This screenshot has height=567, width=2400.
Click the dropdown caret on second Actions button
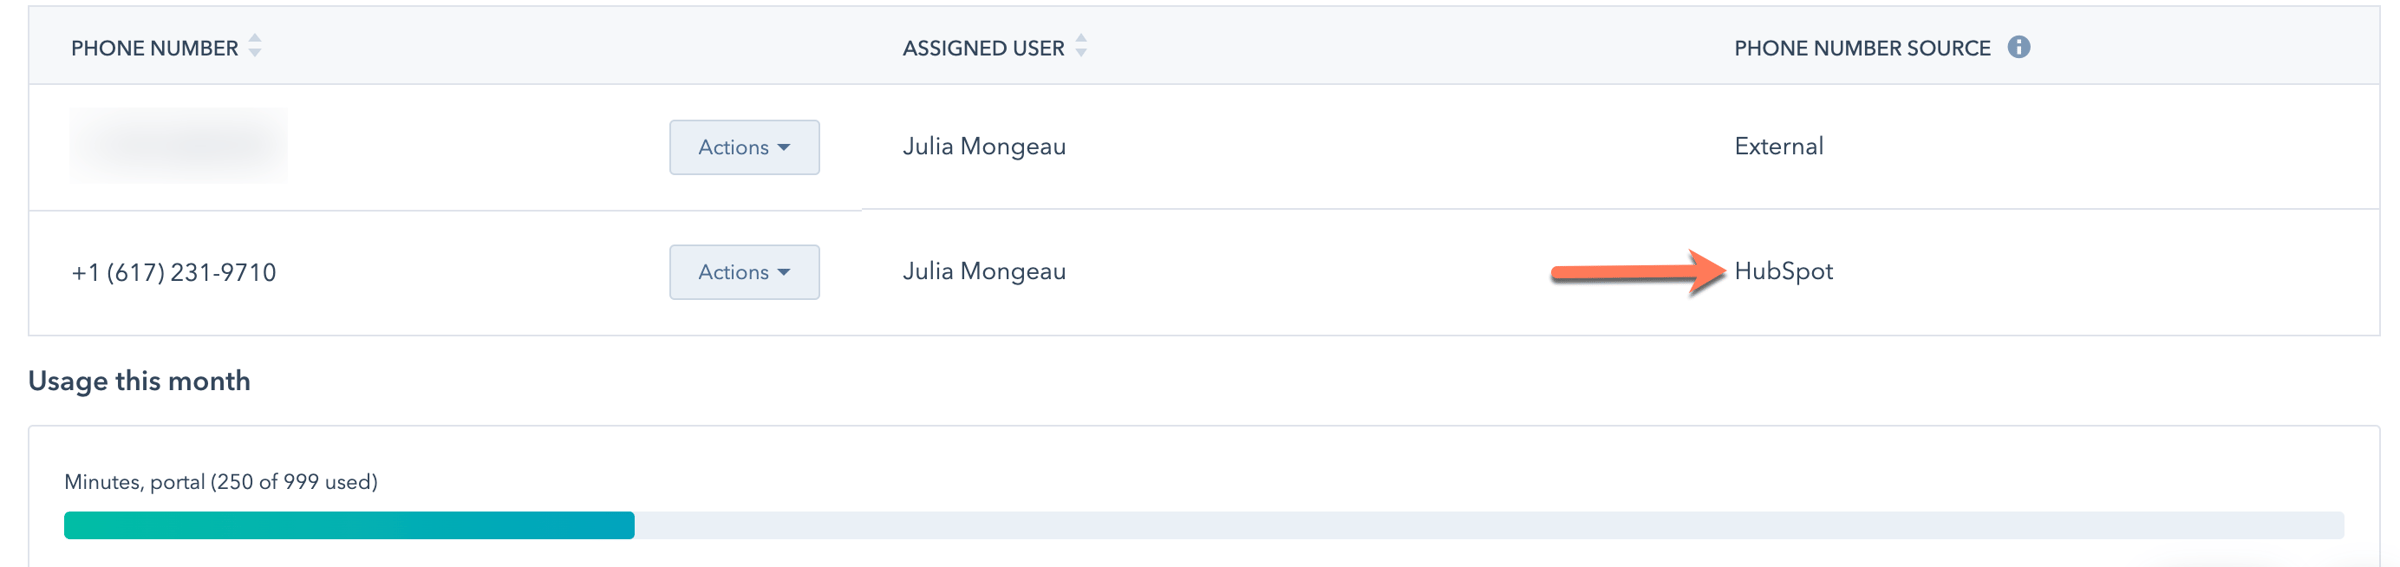tap(784, 272)
